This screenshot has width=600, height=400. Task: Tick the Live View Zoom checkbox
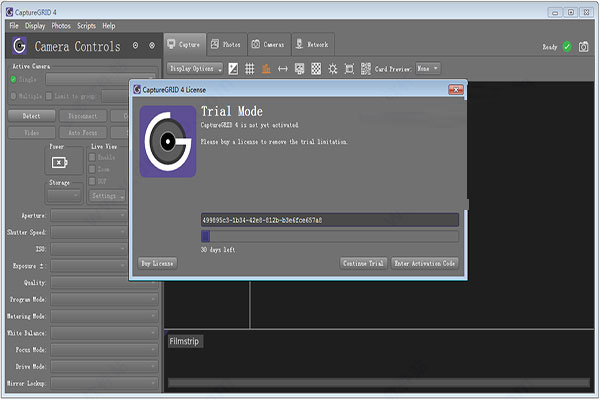click(x=92, y=169)
